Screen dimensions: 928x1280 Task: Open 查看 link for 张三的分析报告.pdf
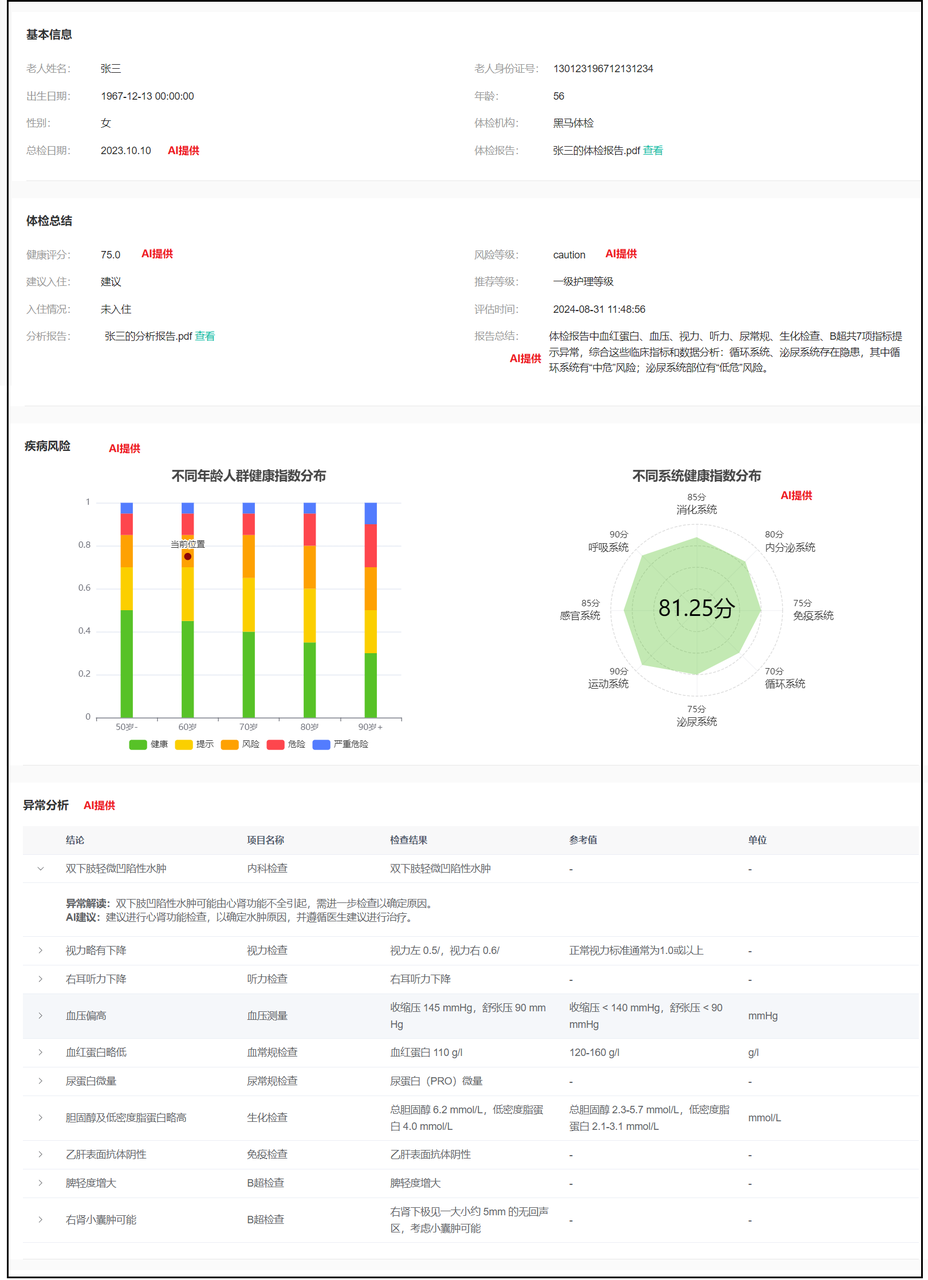[x=205, y=337]
